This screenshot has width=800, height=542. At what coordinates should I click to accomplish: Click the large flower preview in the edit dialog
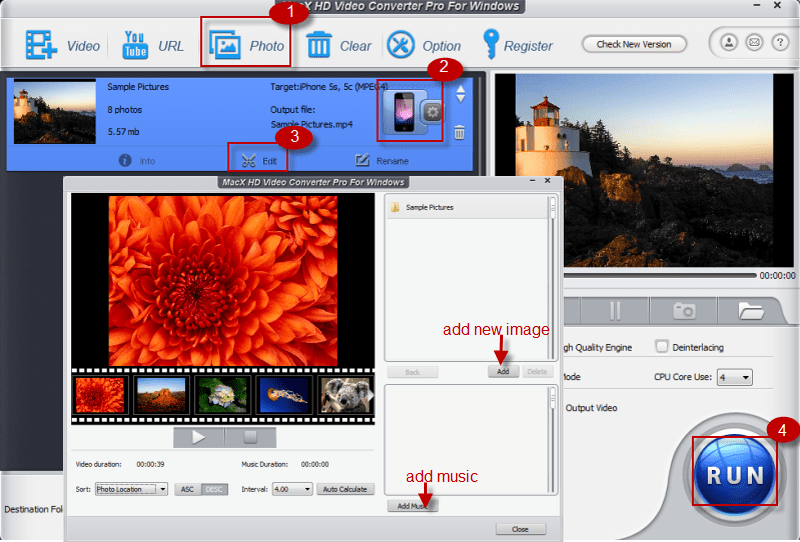point(223,281)
